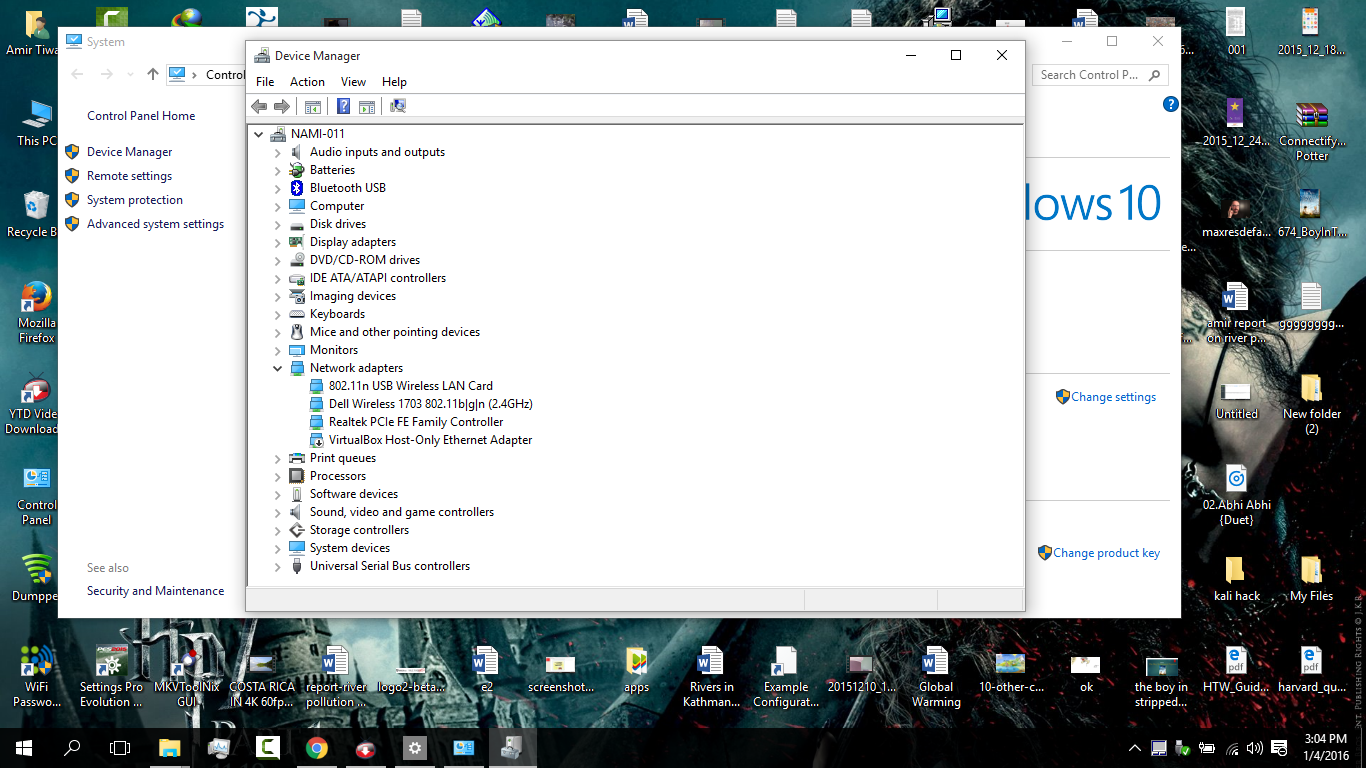Click Change product key

(x=1106, y=552)
